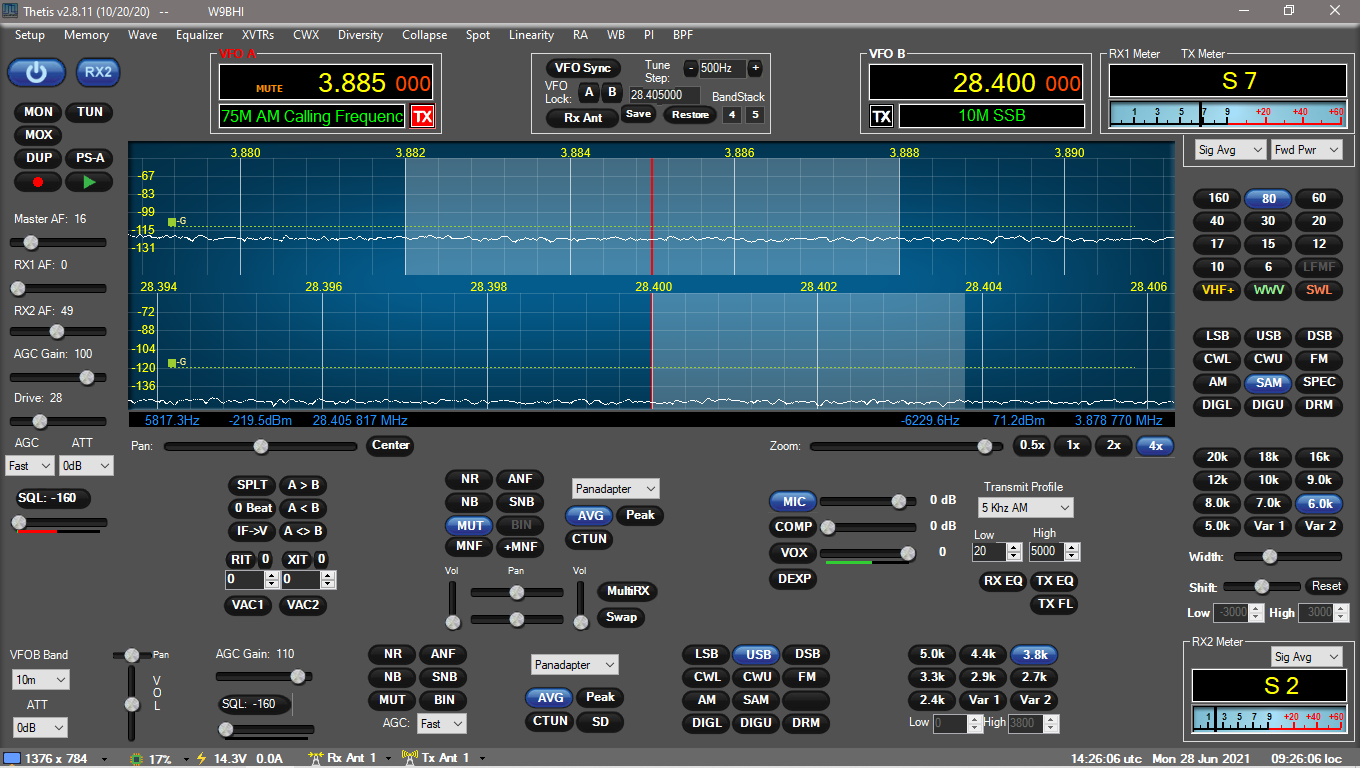Click the red TX indicator on VFO A

pyautogui.click(x=423, y=117)
